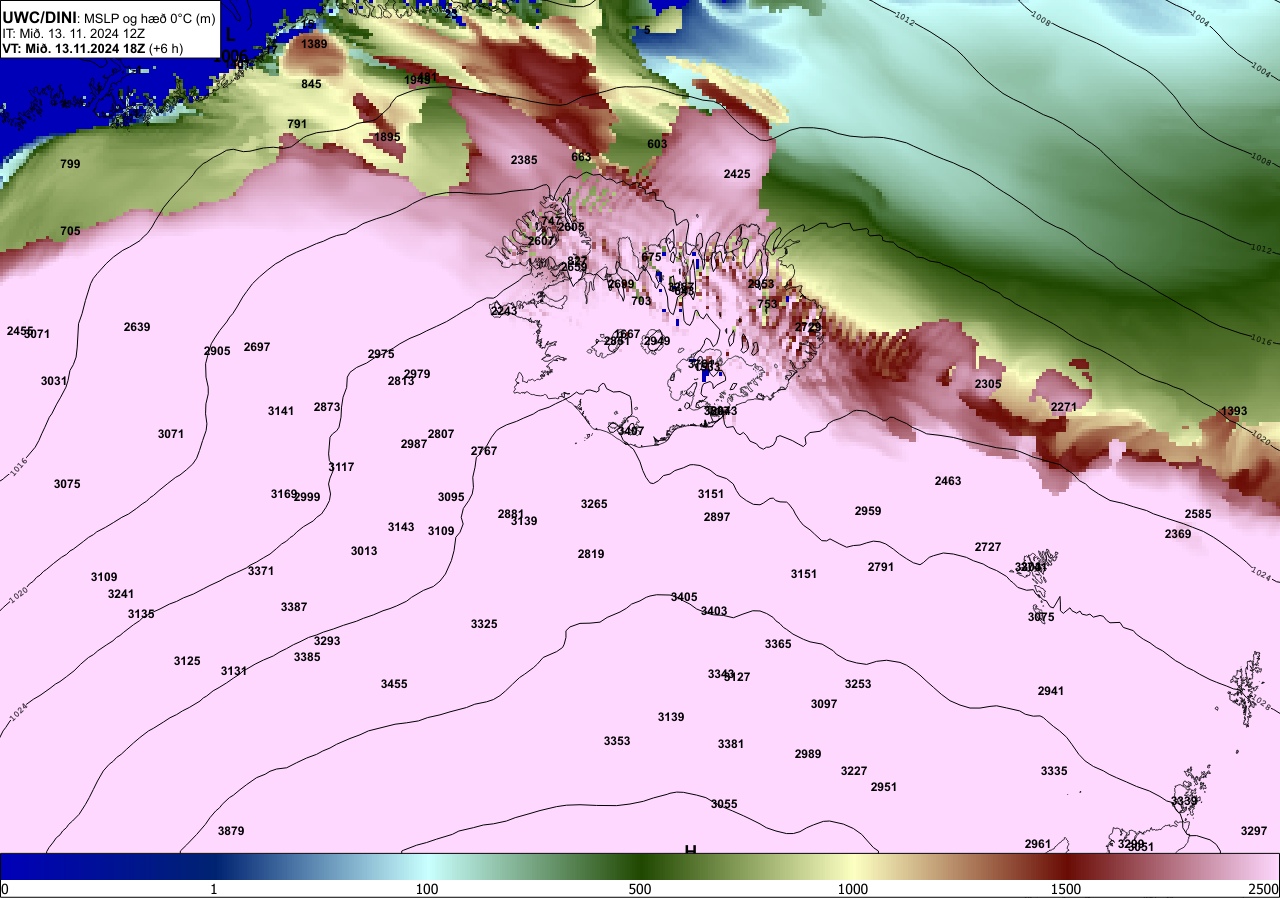The height and width of the screenshot is (898, 1280).
Task: Click the 3055 value
Action: click(724, 804)
